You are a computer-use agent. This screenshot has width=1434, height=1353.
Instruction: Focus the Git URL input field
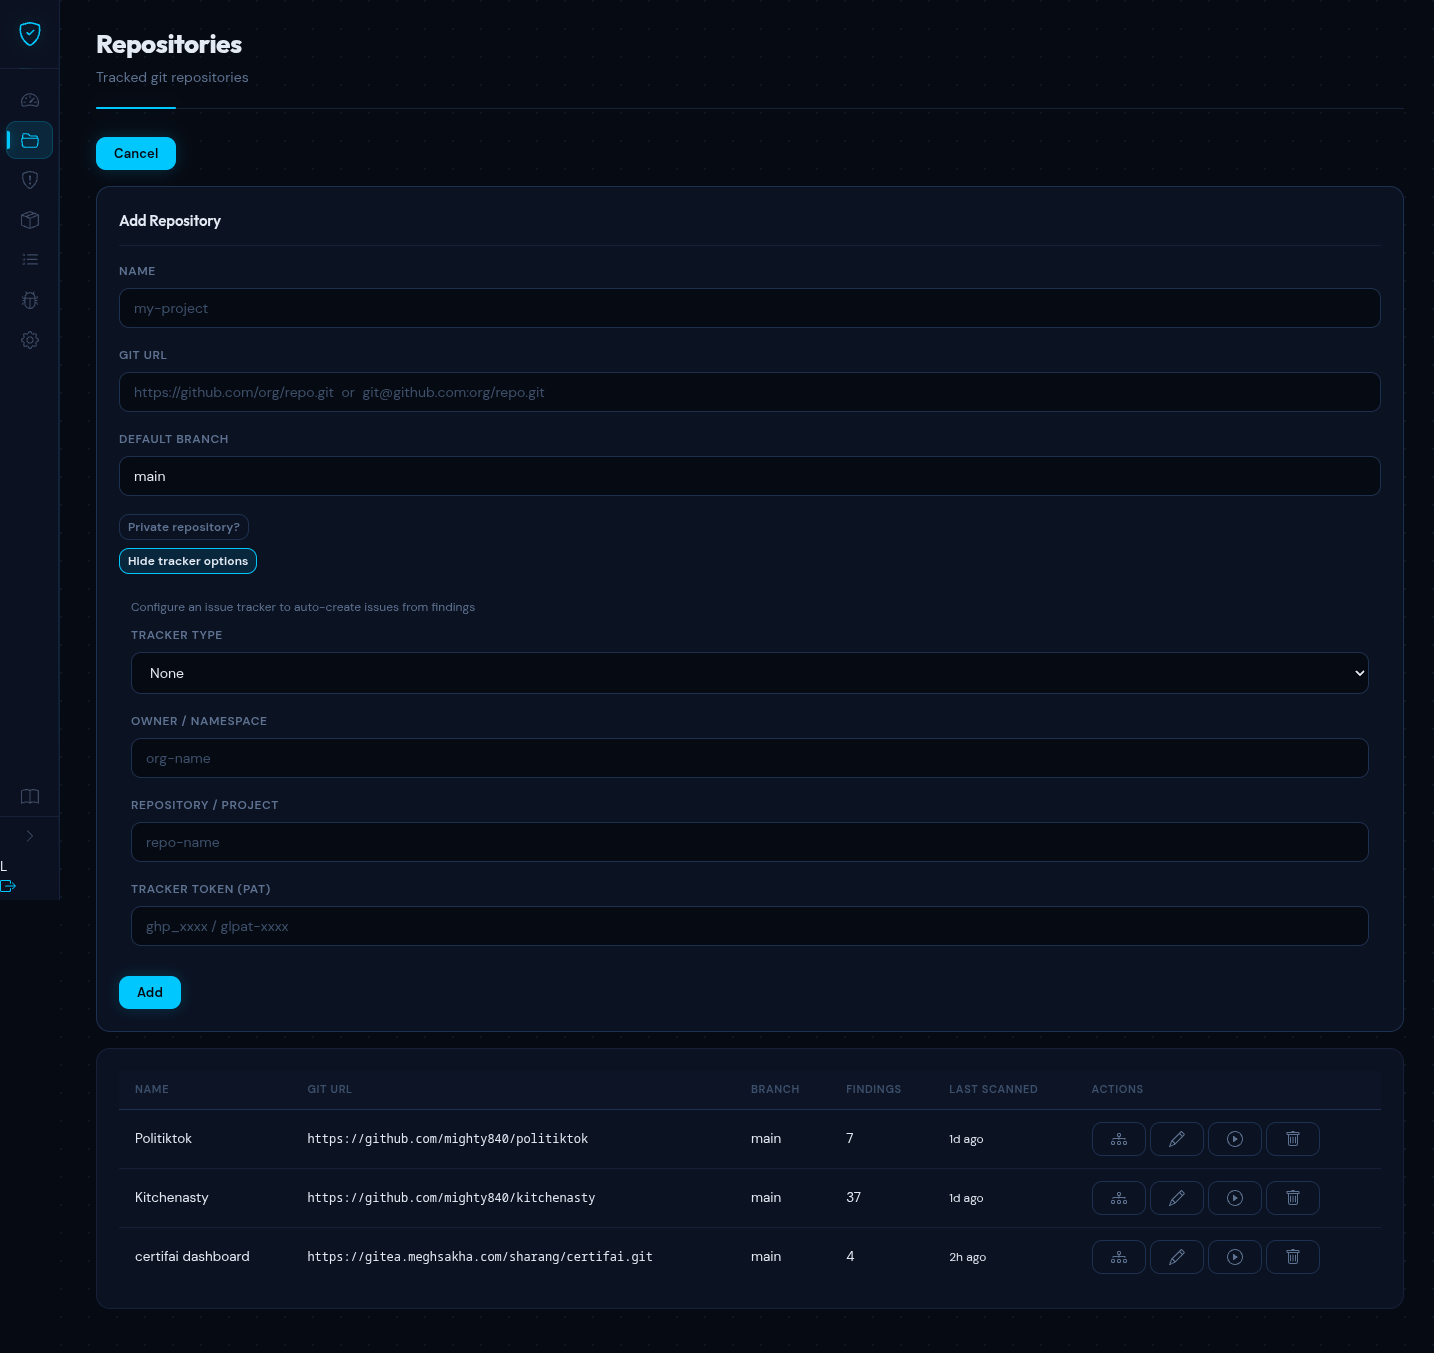(749, 392)
